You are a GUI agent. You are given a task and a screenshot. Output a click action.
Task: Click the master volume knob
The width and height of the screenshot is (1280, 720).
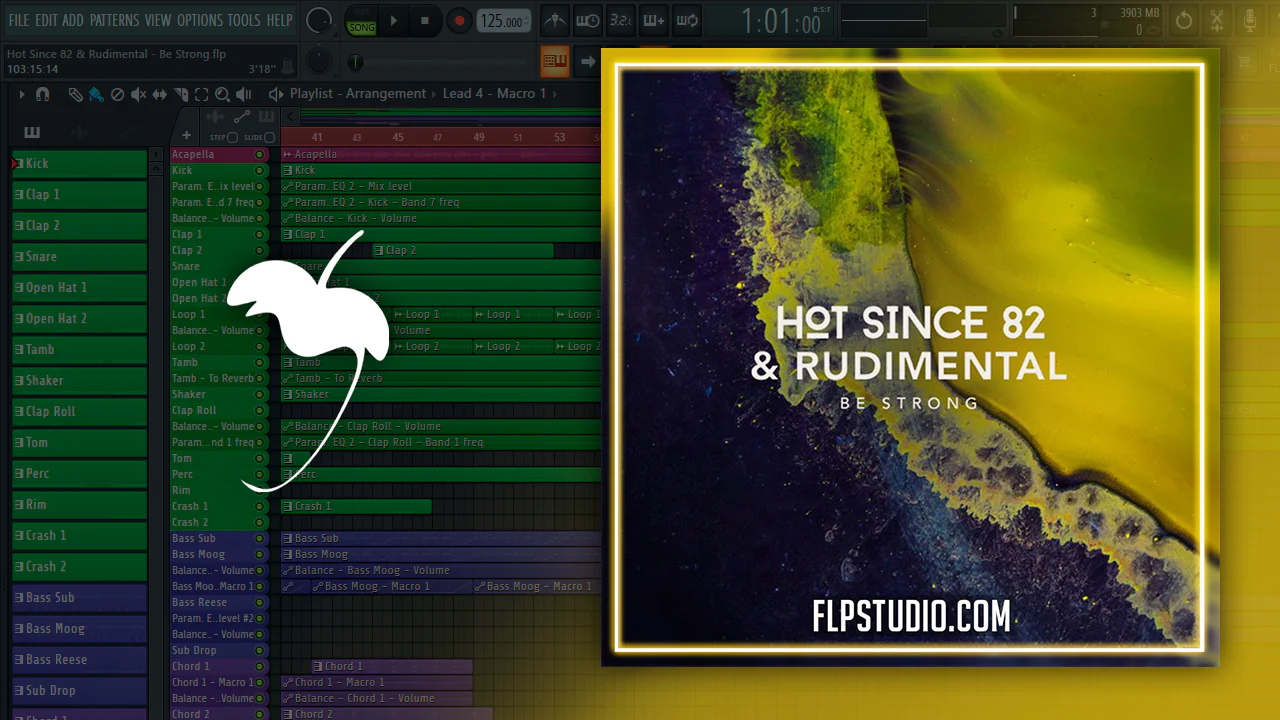tap(319, 20)
